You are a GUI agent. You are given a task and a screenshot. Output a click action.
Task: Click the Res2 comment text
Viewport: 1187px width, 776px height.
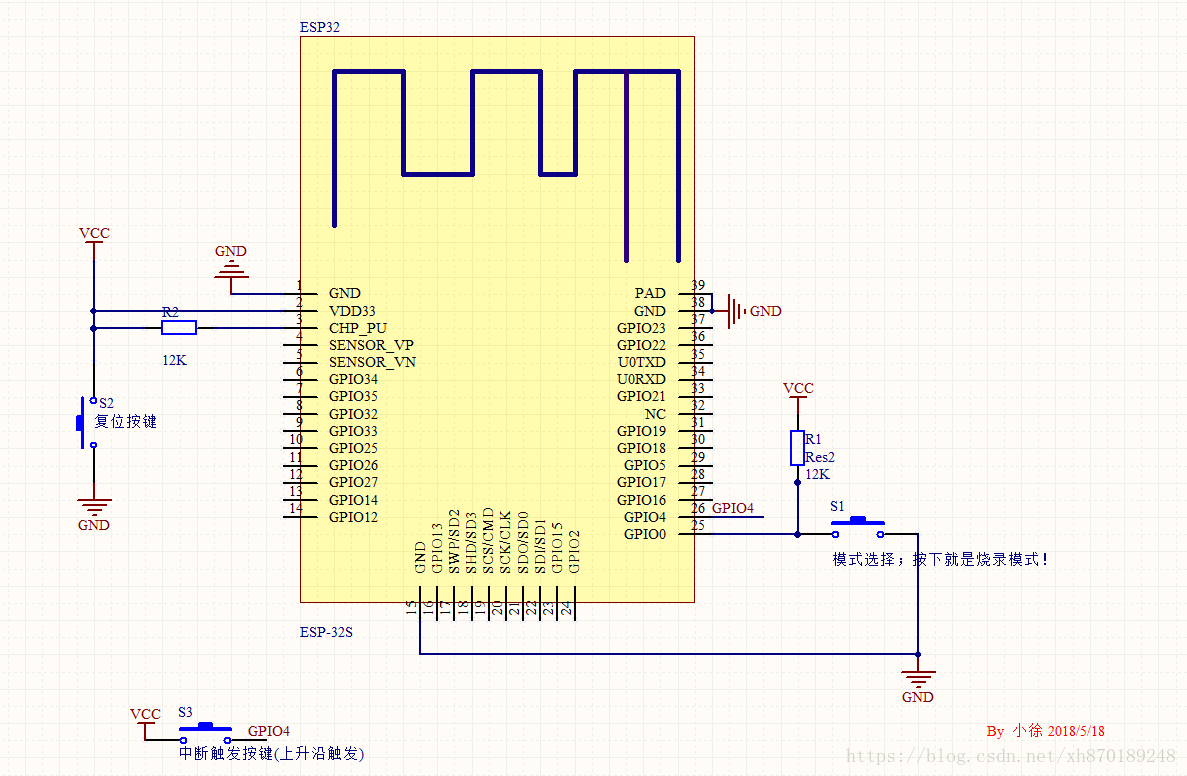pyautogui.click(x=820, y=457)
